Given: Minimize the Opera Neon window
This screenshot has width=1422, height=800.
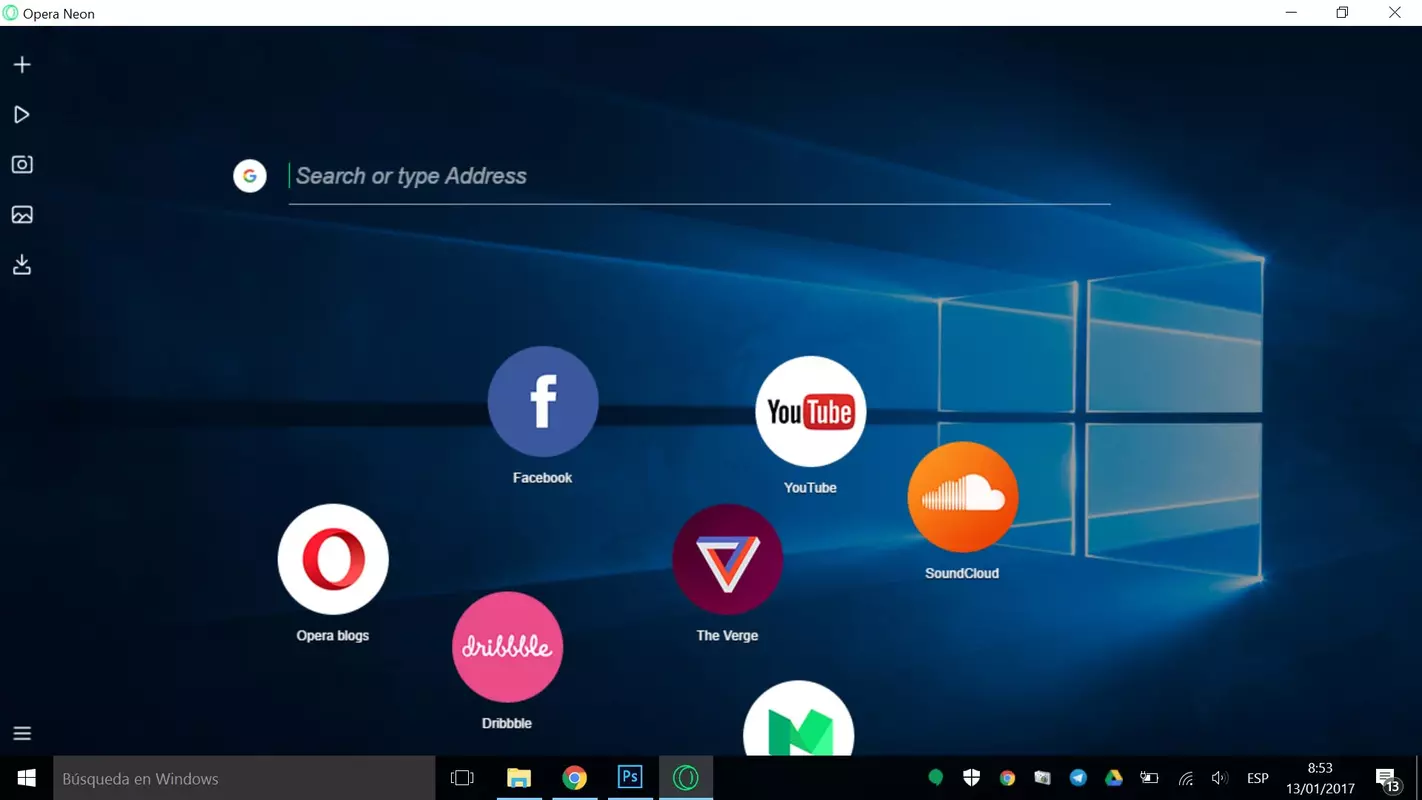Looking at the screenshot, I should (x=1291, y=13).
